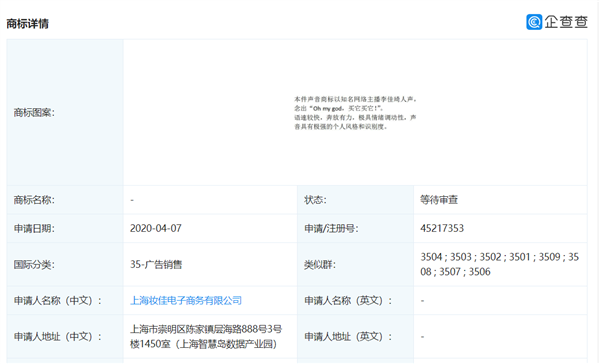Image resolution: width=600 pixels, height=364 pixels.
Task: Select applicant address 上海市崇明区陈家镇
Action: pos(206,336)
